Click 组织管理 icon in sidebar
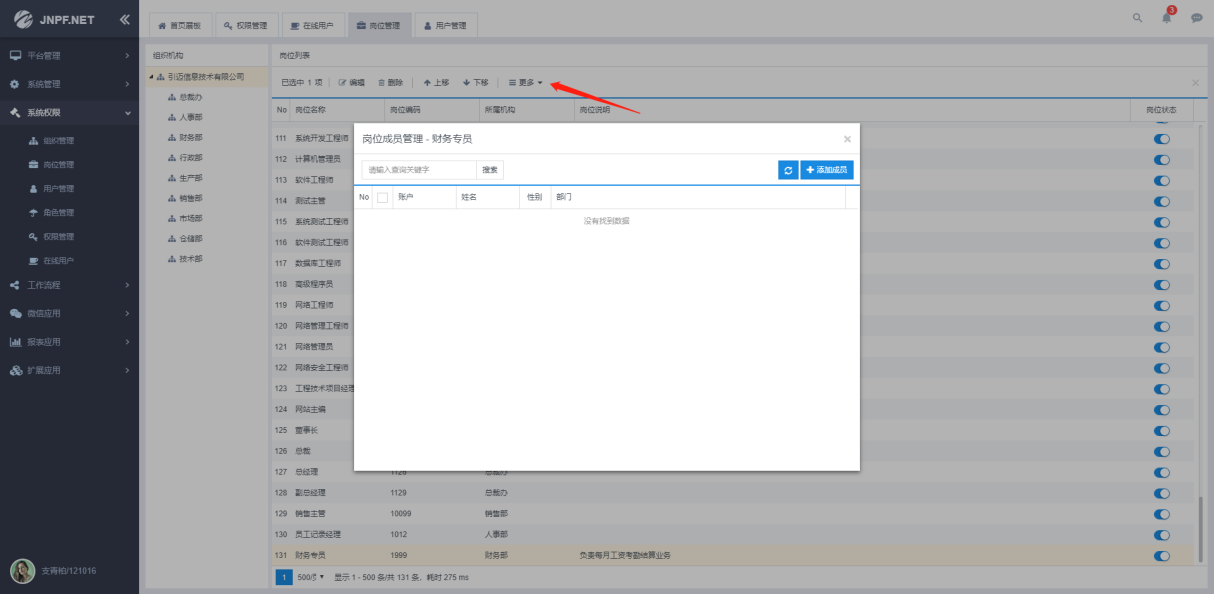Screen dimensions: 1214x594 coord(34,141)
